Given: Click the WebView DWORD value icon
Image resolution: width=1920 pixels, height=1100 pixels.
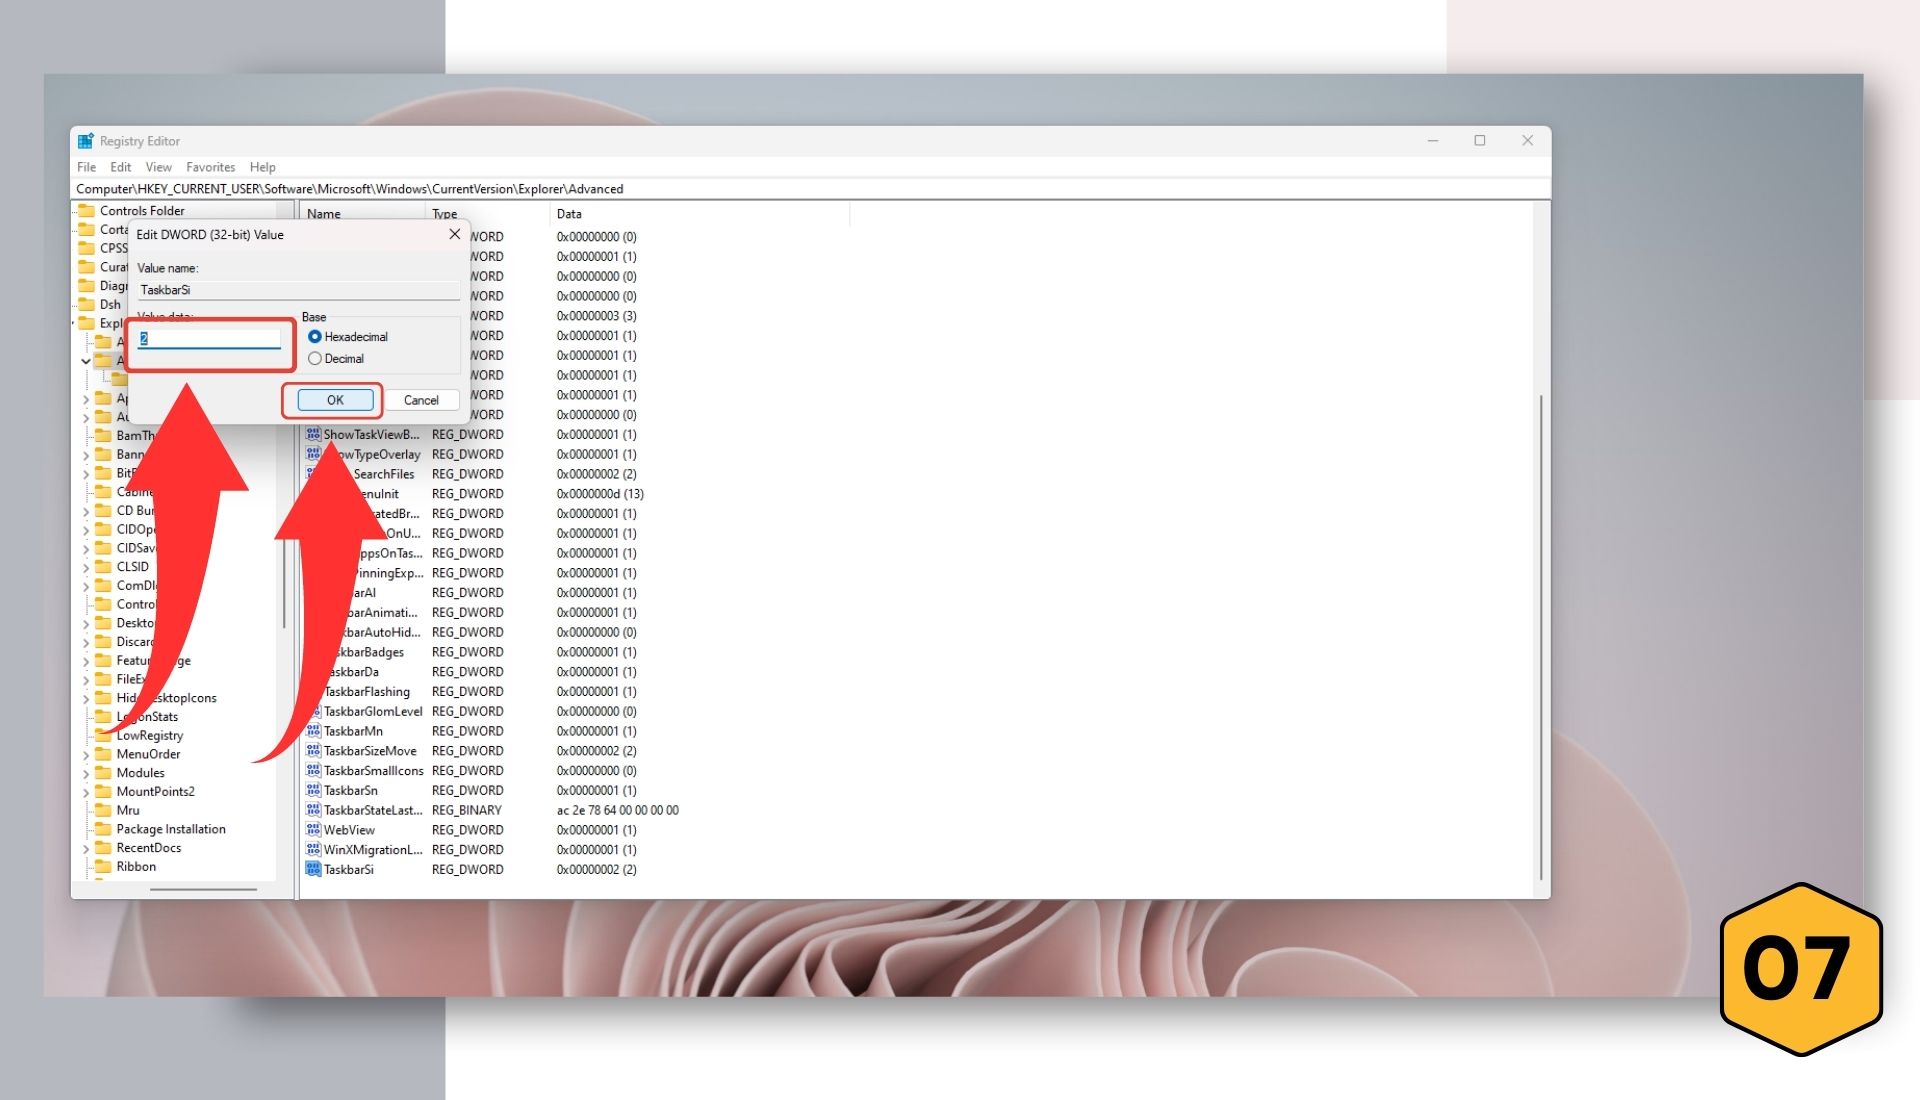Looking at the screenshot, I should [313, 830].
